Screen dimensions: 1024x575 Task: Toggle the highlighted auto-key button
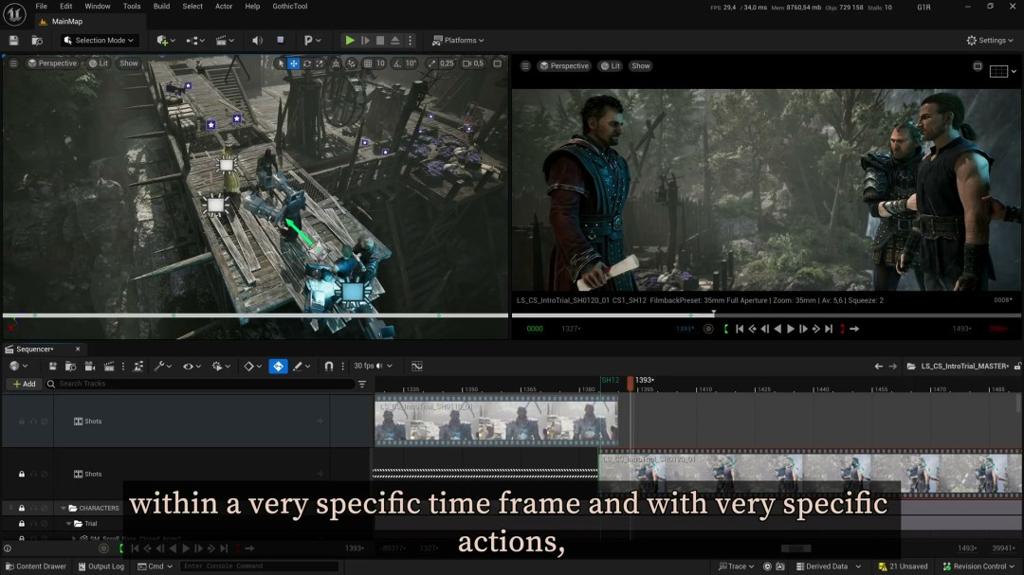click(278, 366)
